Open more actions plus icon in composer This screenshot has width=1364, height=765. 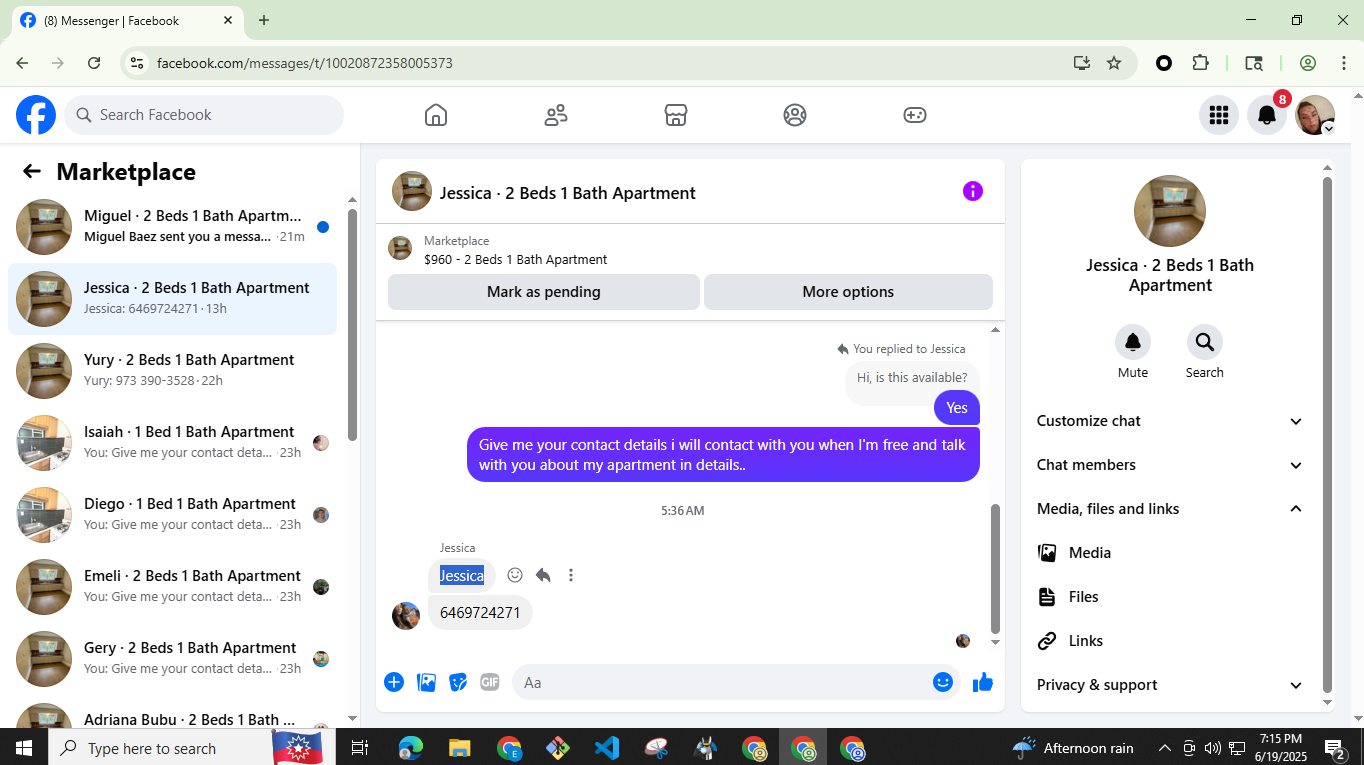(x=394, y=682)
